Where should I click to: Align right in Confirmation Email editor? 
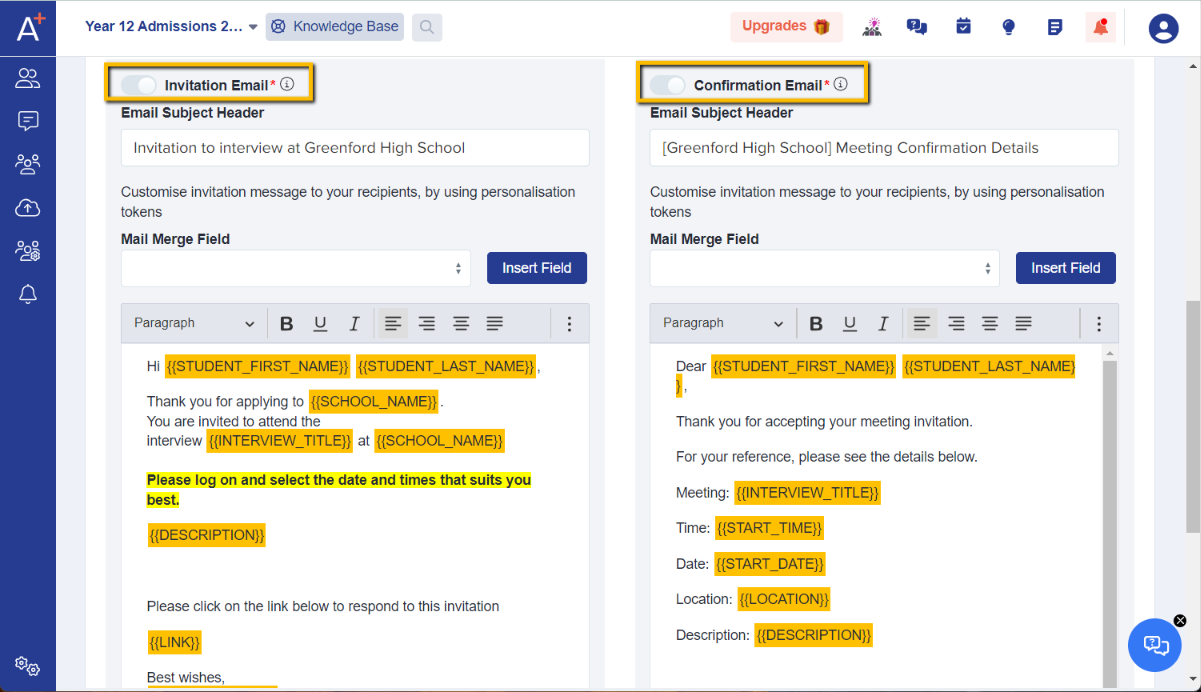956,324
